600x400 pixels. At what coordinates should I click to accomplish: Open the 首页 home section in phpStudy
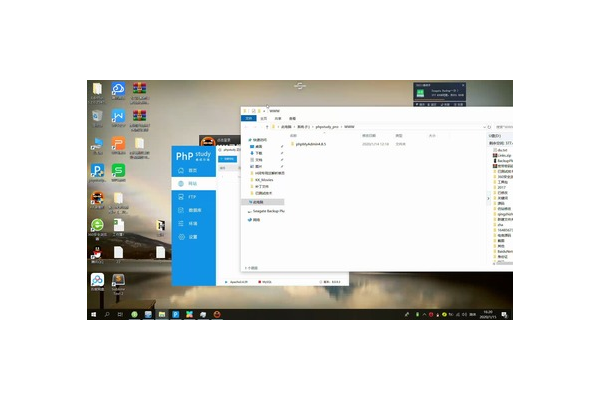[193, 170]
